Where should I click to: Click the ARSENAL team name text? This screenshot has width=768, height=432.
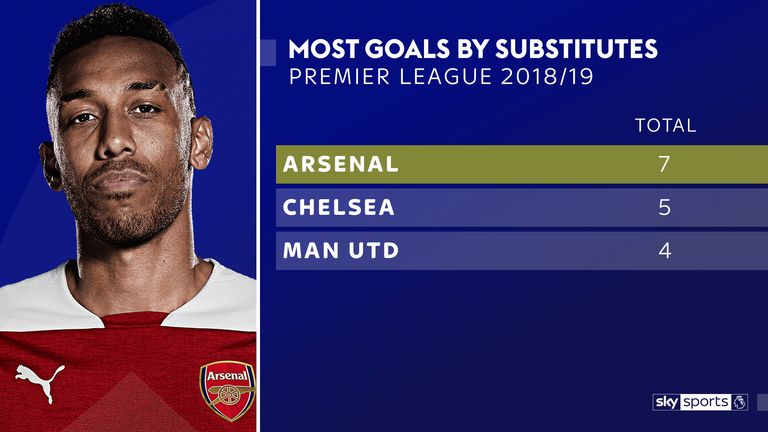click(341, 164)
